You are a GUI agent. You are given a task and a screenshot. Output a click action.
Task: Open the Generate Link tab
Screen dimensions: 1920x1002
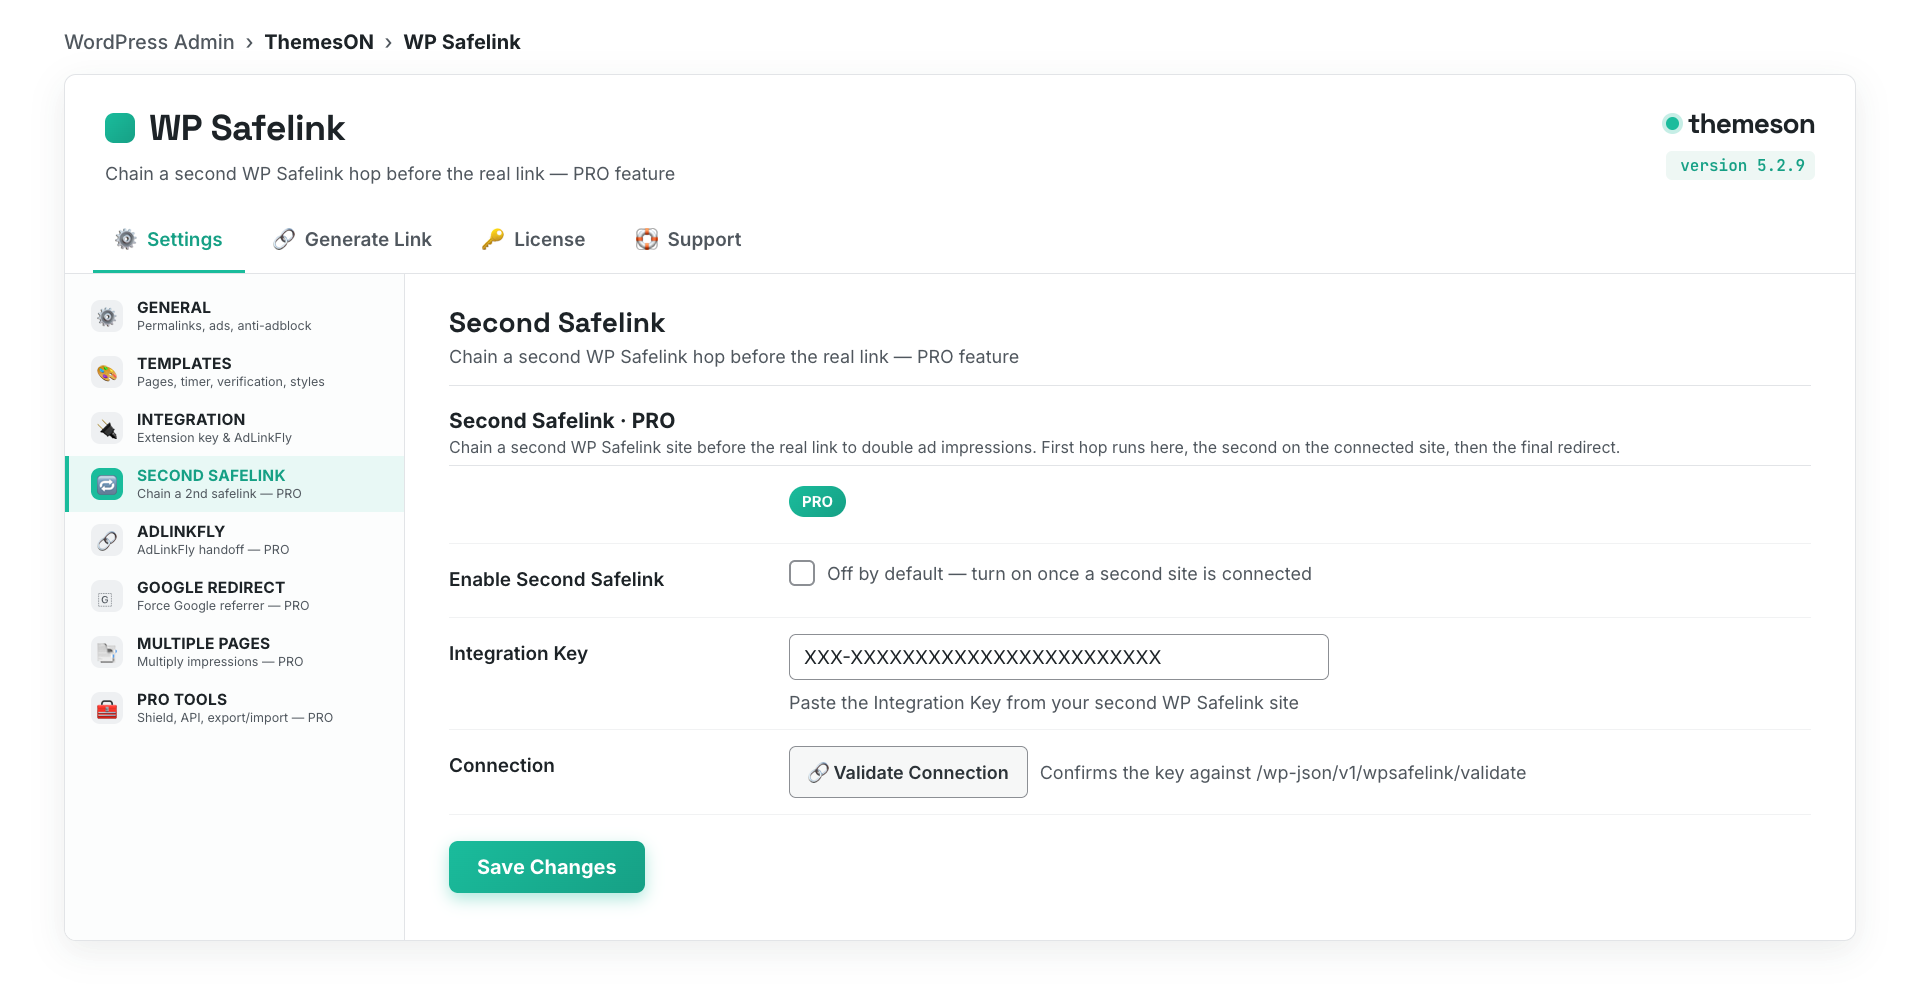[353, 240]
